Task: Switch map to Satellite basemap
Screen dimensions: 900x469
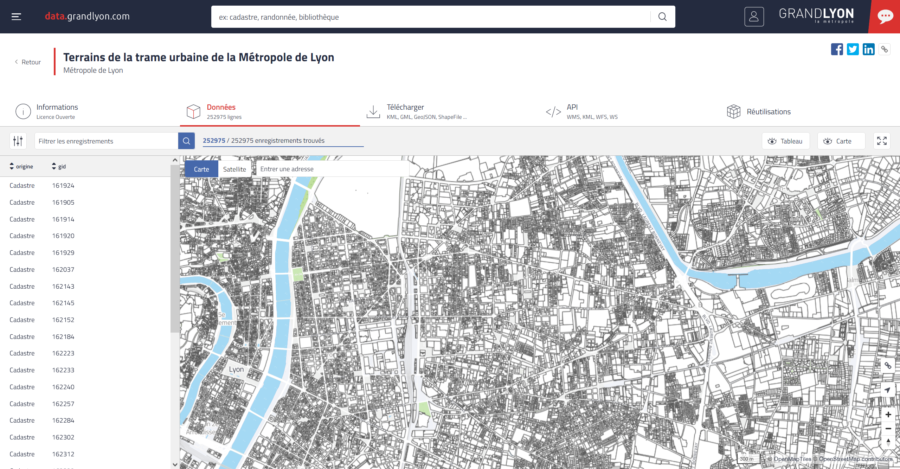Action: point(235,169)
